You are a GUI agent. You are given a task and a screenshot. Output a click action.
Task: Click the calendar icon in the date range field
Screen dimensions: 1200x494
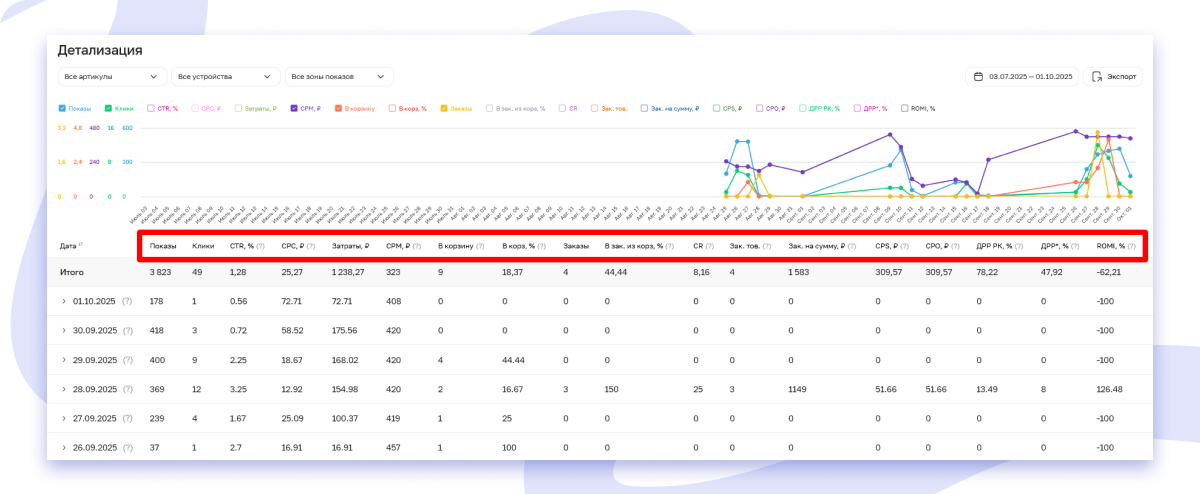978,77
